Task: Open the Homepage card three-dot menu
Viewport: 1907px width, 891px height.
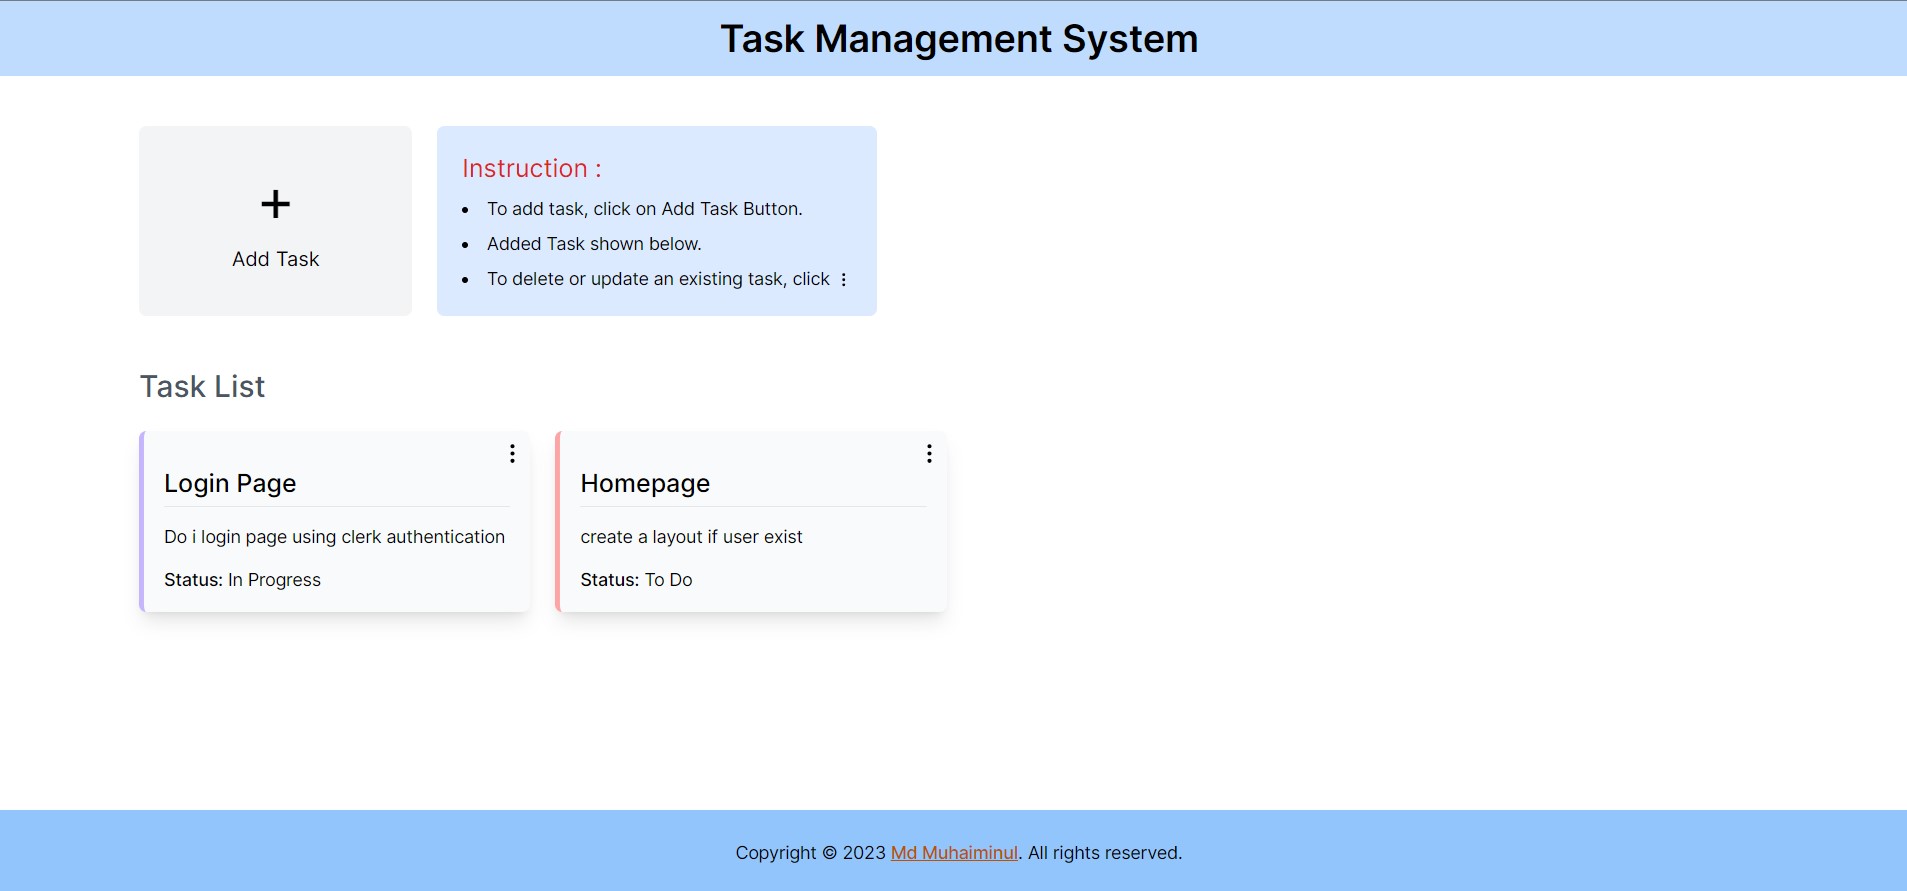Action: [x=929, y=454]
